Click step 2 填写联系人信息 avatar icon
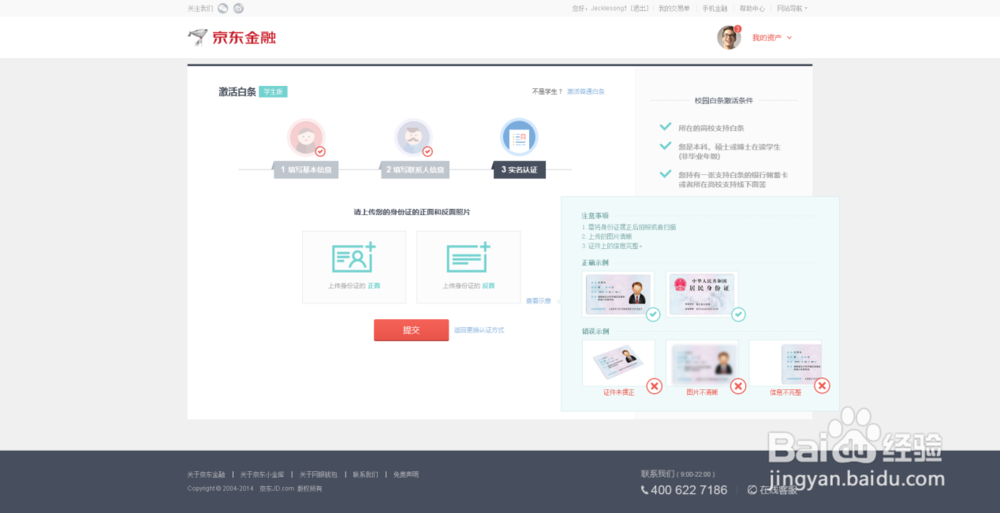The image size is (1000, 513). pyautogui.click(x=413, y=137)
